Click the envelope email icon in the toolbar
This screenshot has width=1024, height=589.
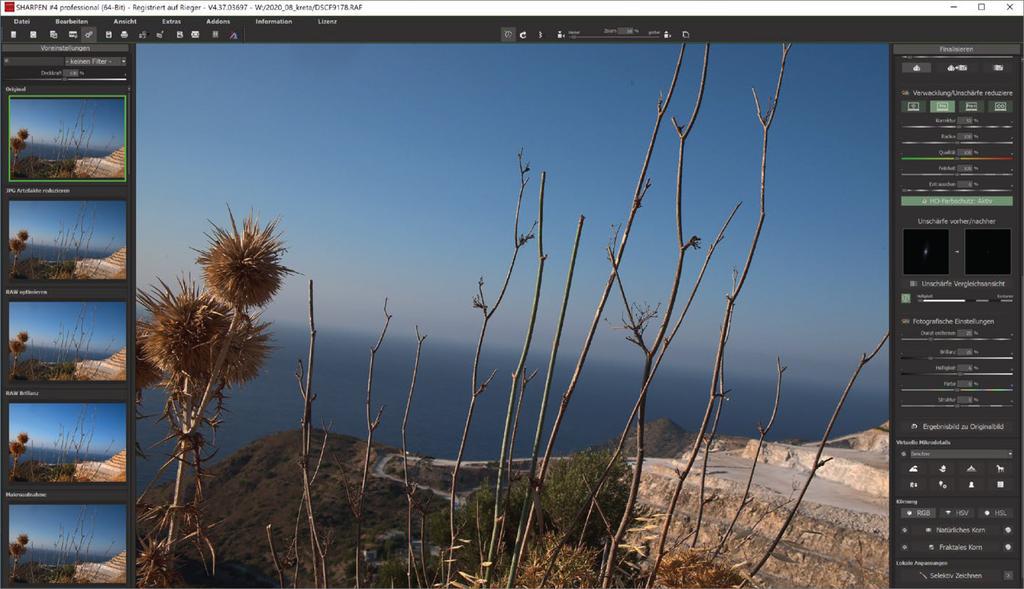point(195,35)
